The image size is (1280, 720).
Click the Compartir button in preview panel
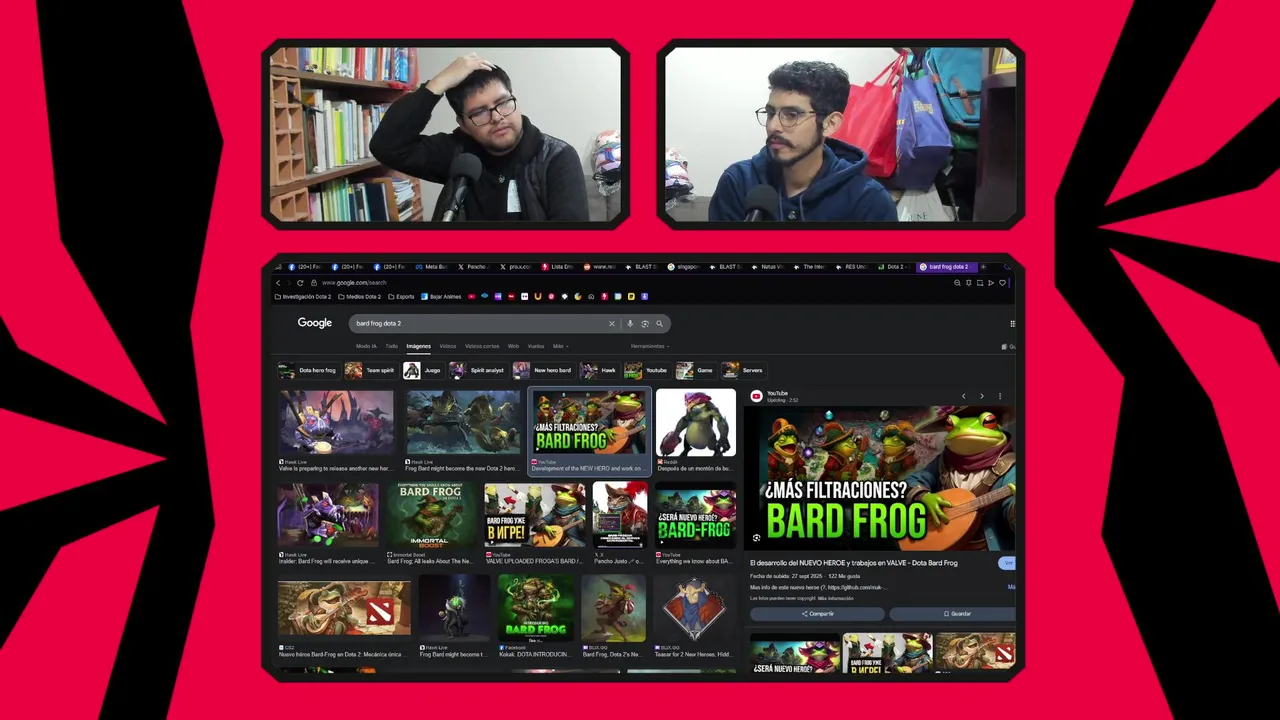(818, 614)
